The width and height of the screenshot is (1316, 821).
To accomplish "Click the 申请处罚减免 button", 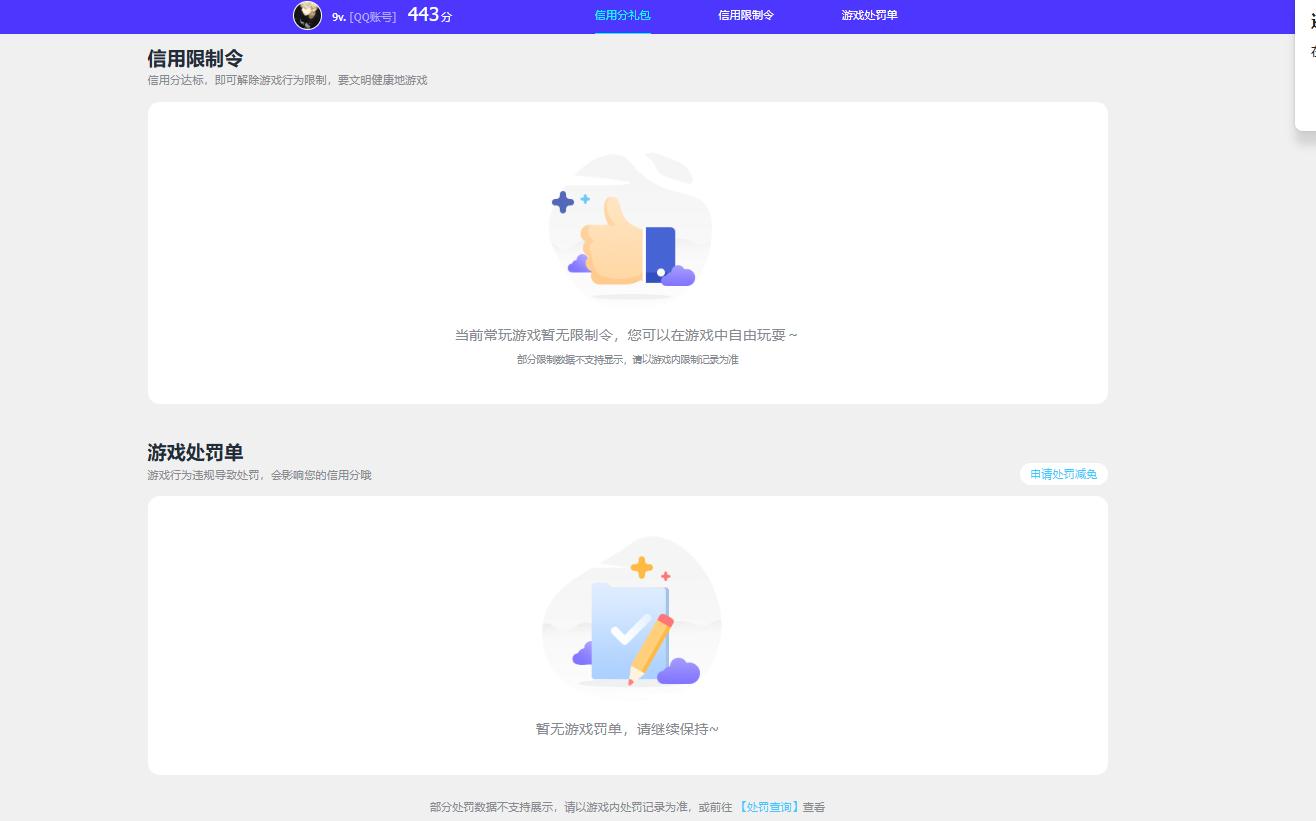I will [x=1063, y=473].
